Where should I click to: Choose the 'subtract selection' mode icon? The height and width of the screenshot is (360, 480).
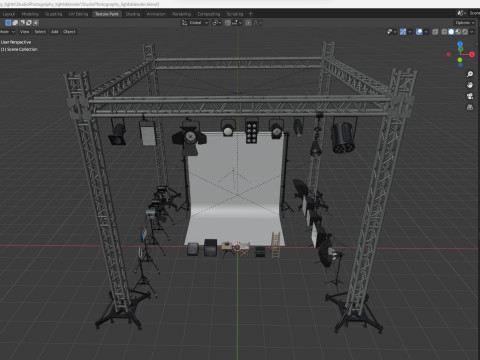click(22, 23)
